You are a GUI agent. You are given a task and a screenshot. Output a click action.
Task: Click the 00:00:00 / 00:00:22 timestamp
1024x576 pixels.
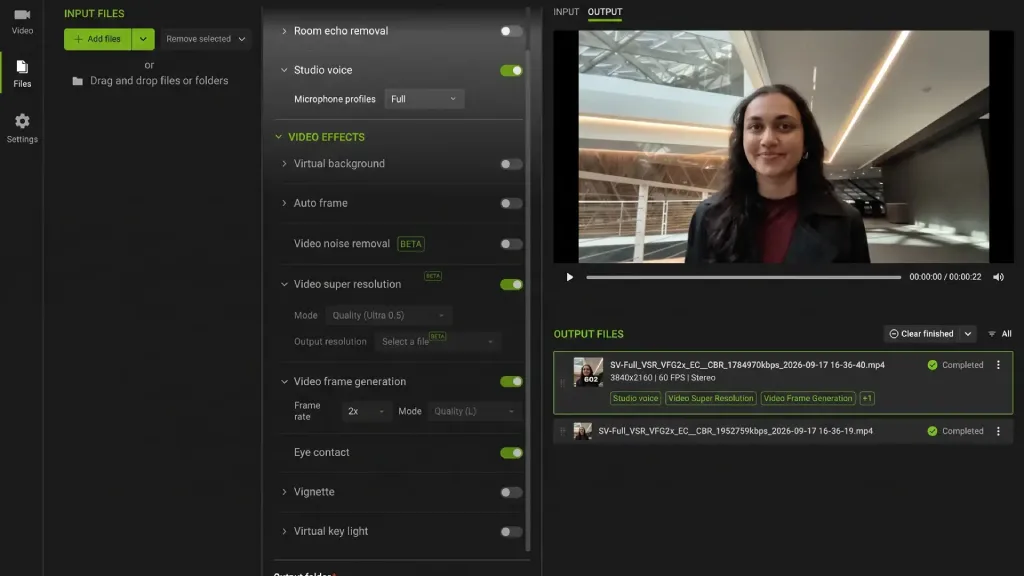[x=945, y=277]
